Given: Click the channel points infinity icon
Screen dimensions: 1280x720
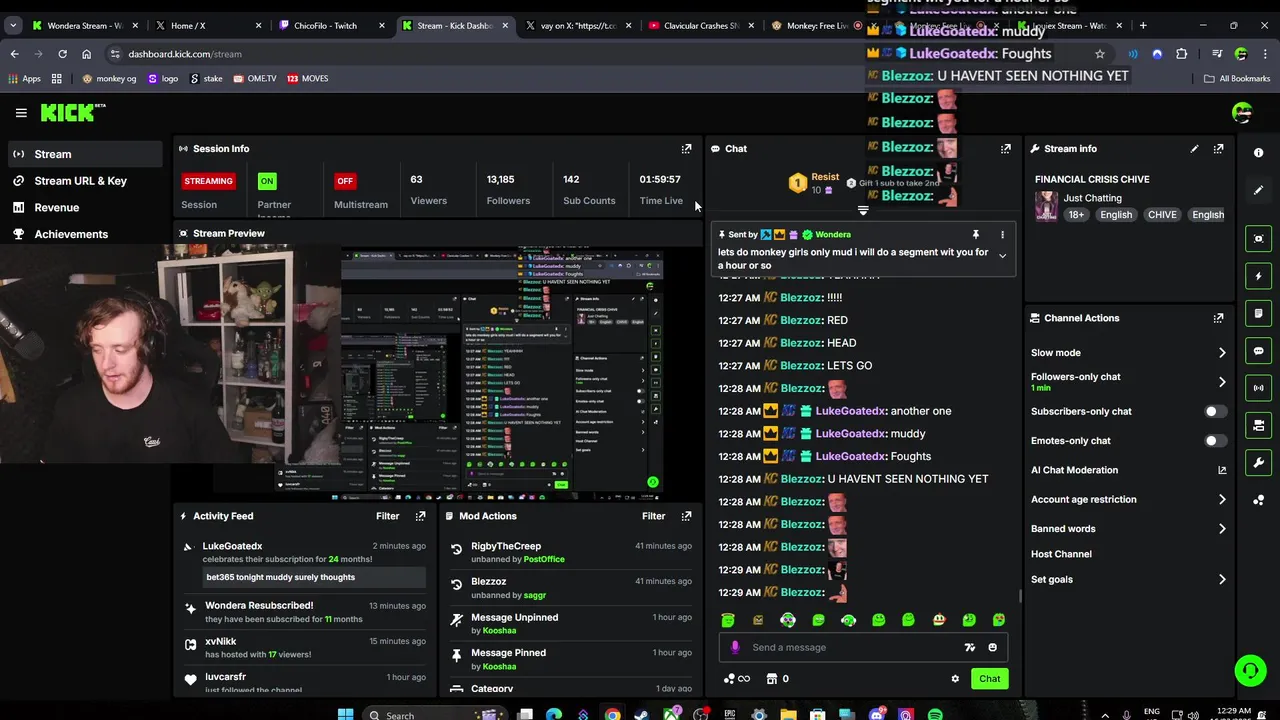Looking at the screenshot, I should 736,679.
